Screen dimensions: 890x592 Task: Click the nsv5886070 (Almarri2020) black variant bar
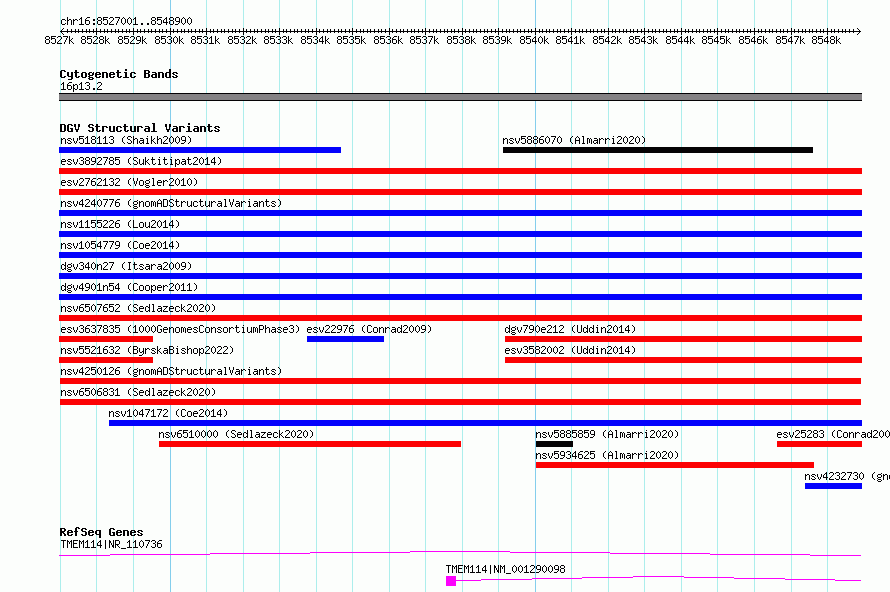[x=657, y=150]
